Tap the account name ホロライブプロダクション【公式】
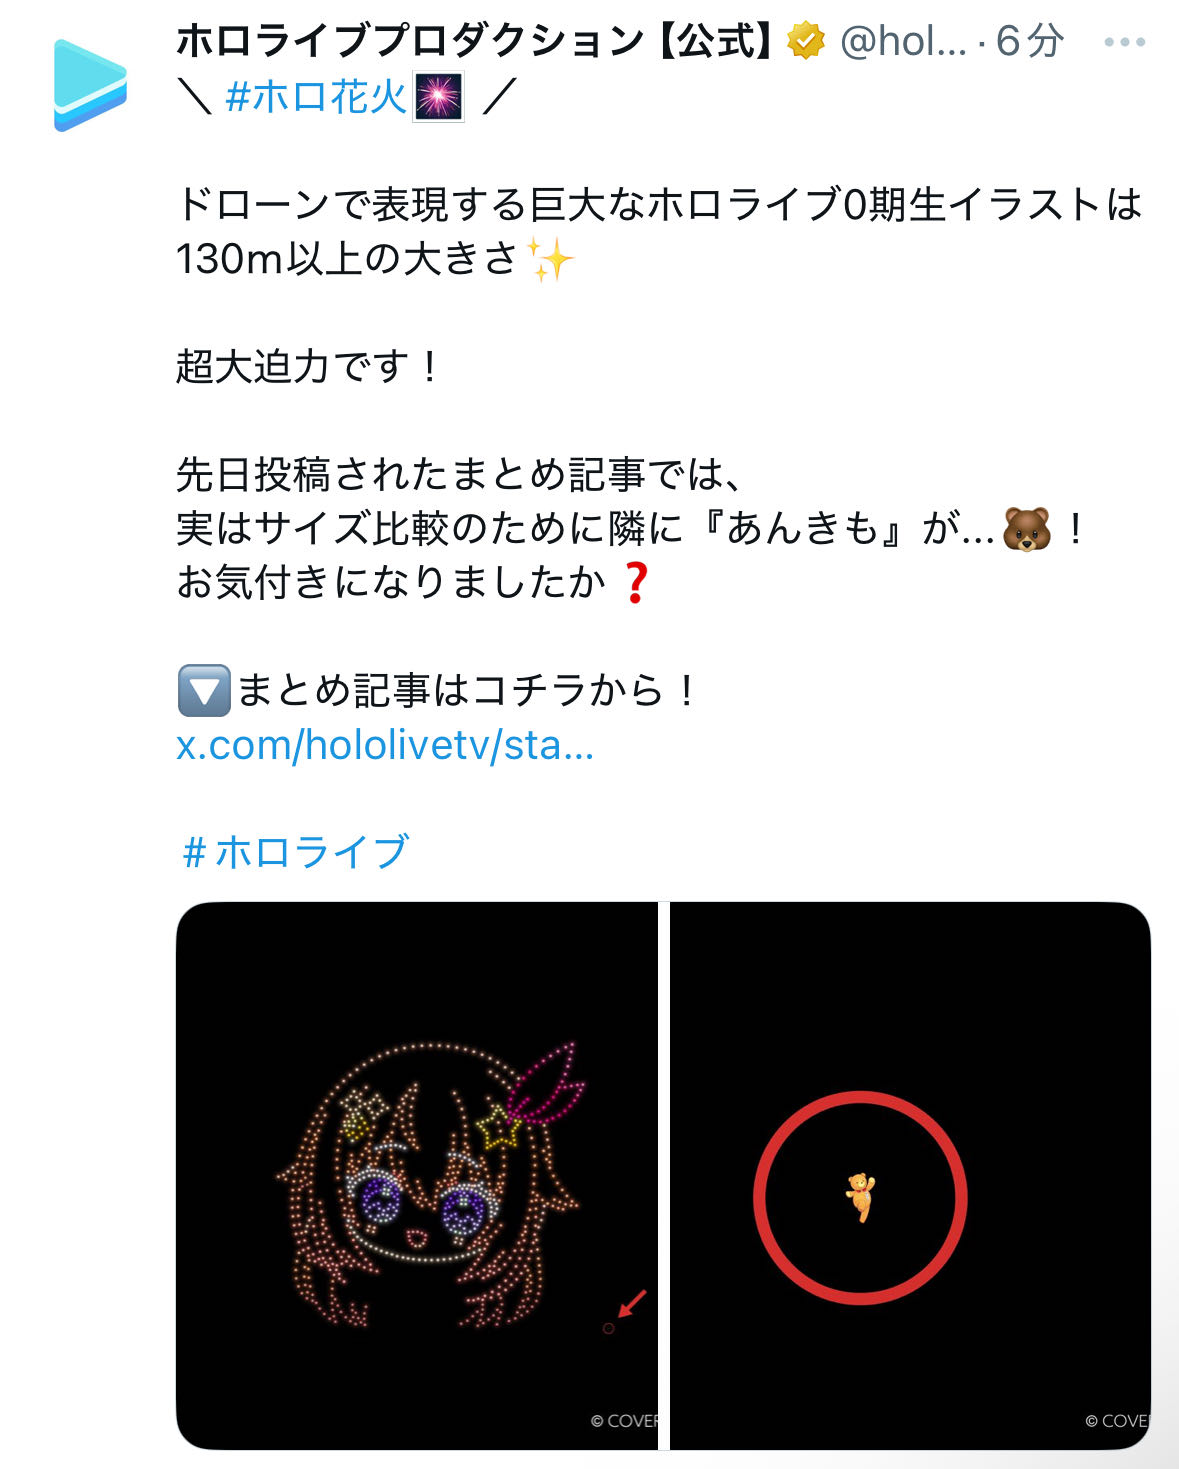This screenshot has height=1469, width=1179. tap(477, 41)
